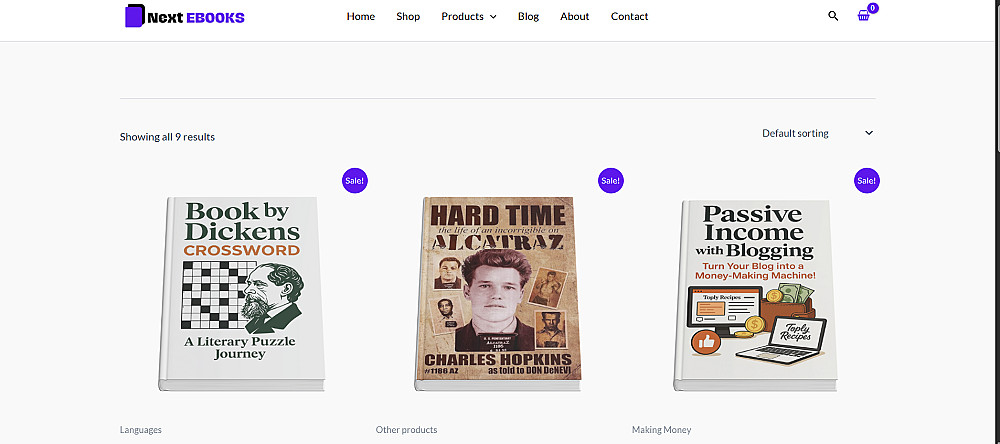The height and width of the screenshot is (444, 1000).
Task: Click Sale badge on Passive Income book
Action: [x=867, y=181]
